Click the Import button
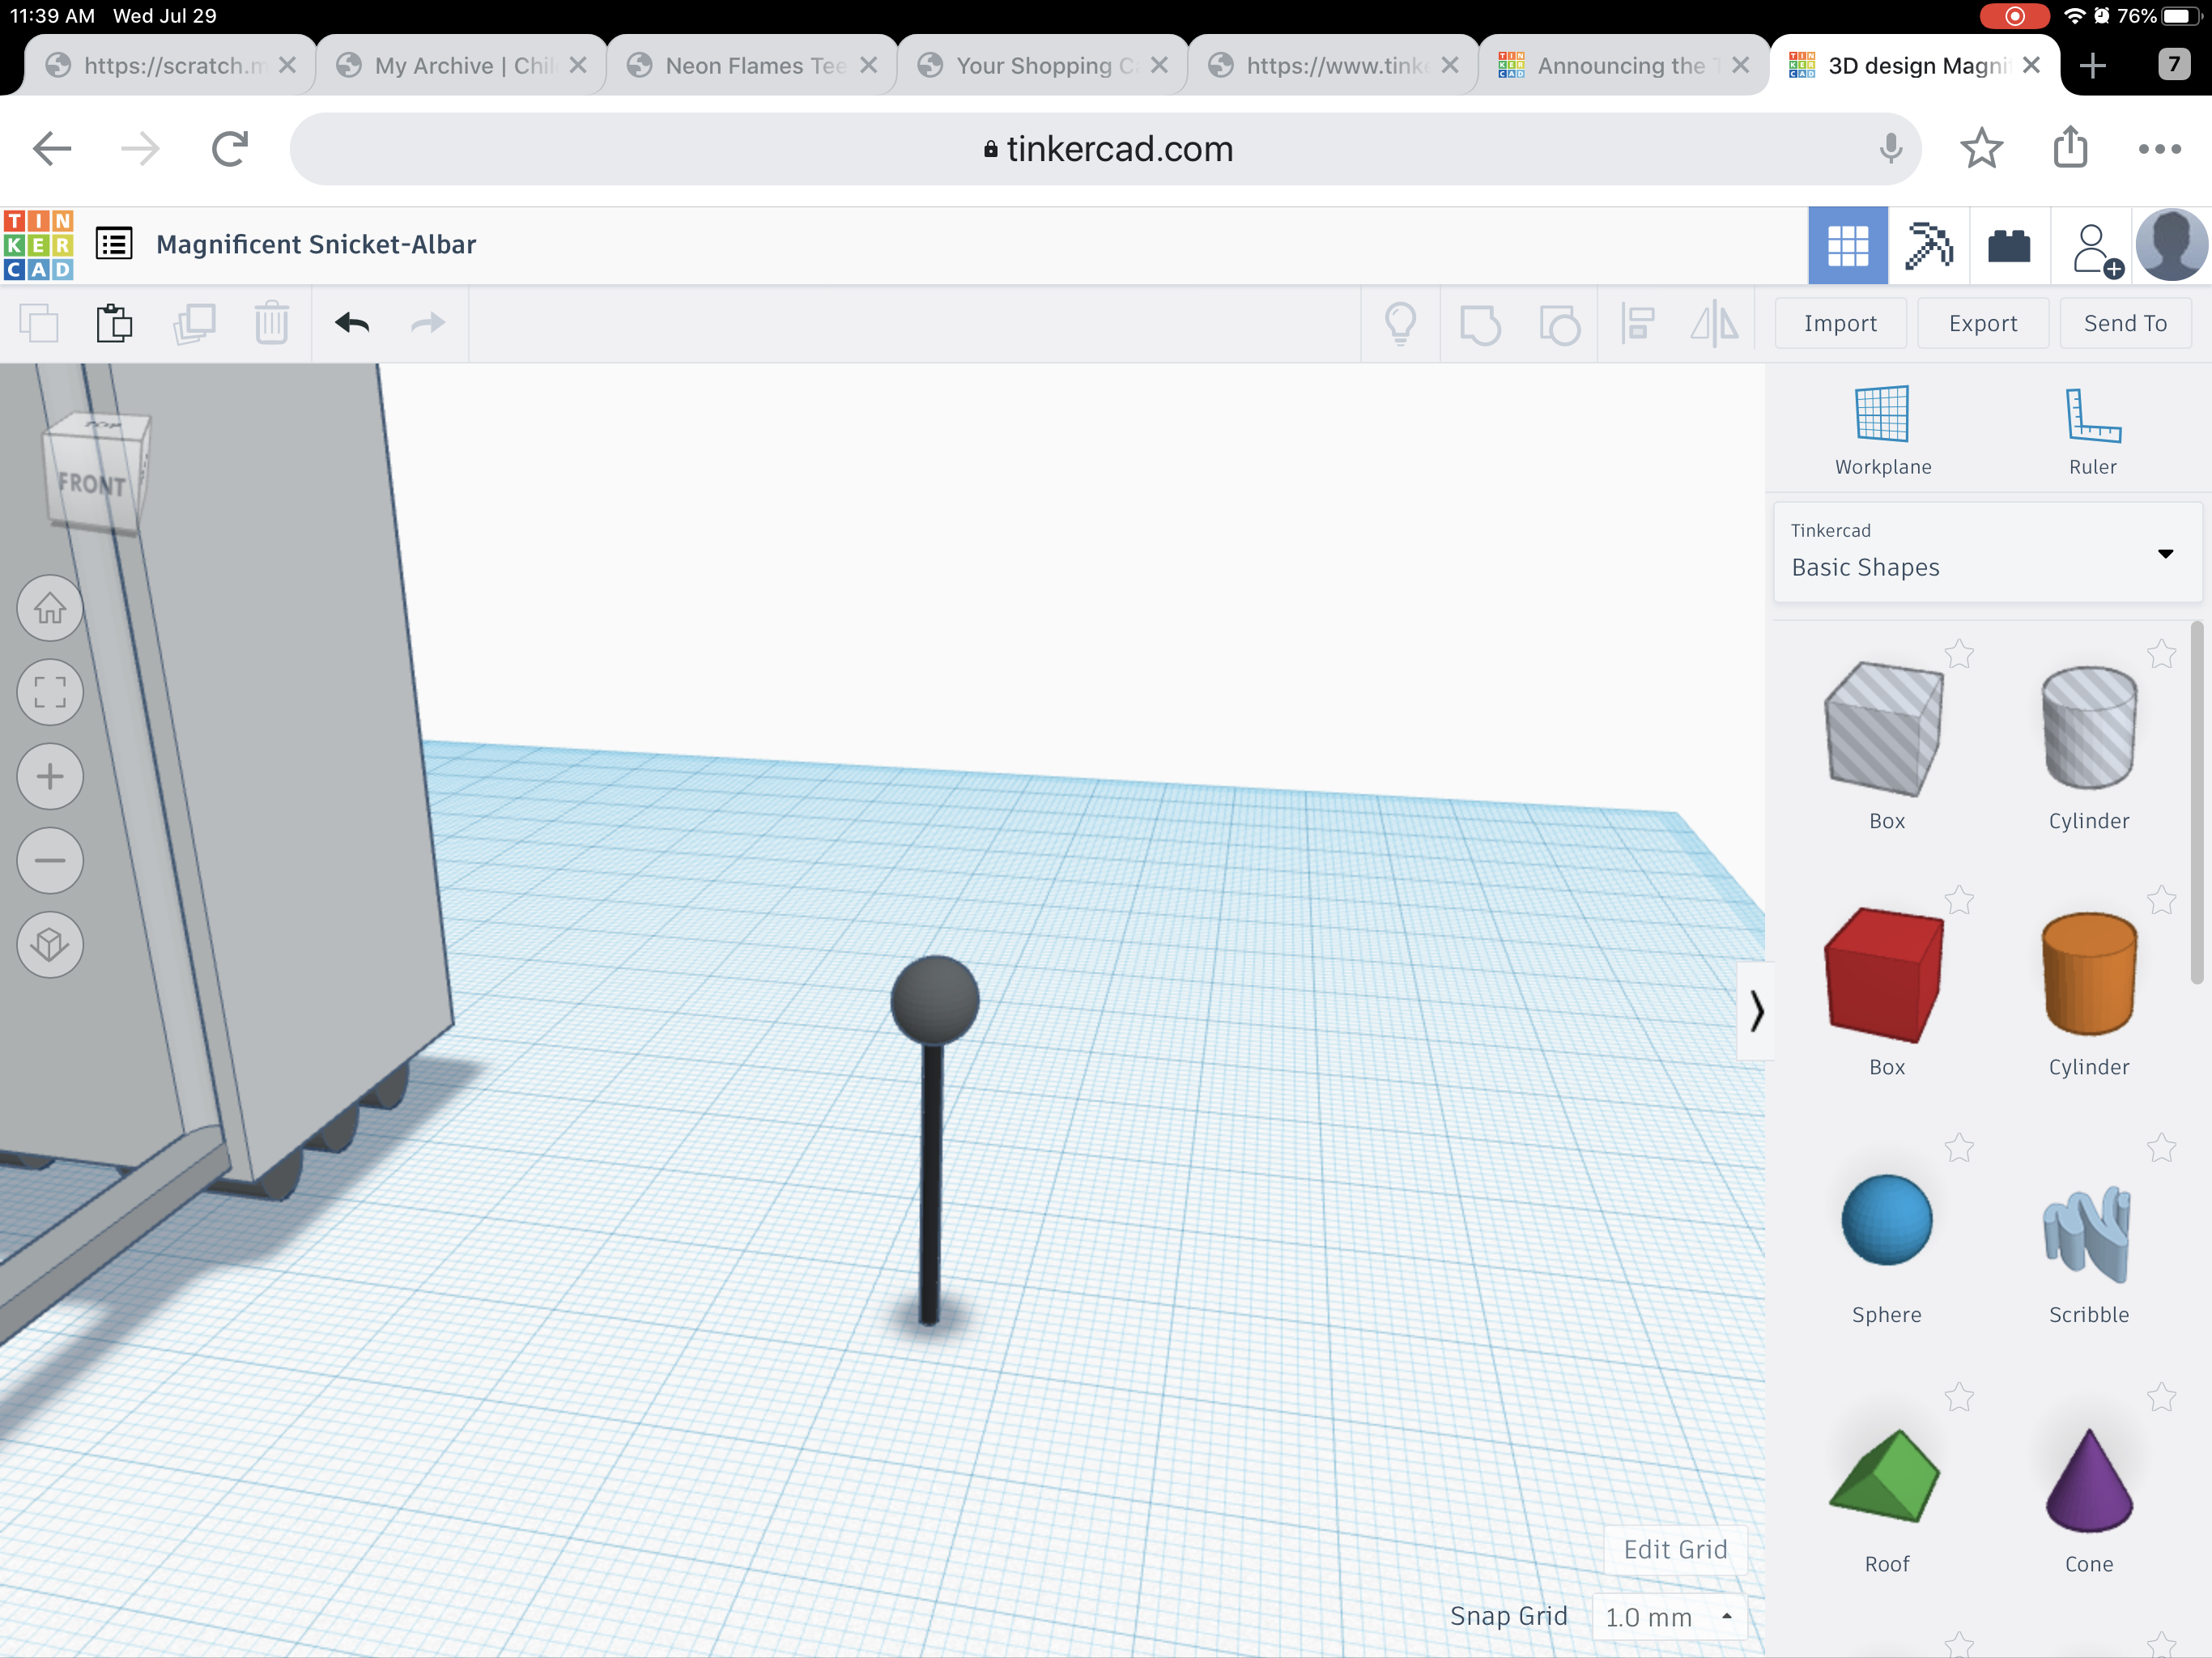2212x1658 pixels. [1840, 323]
